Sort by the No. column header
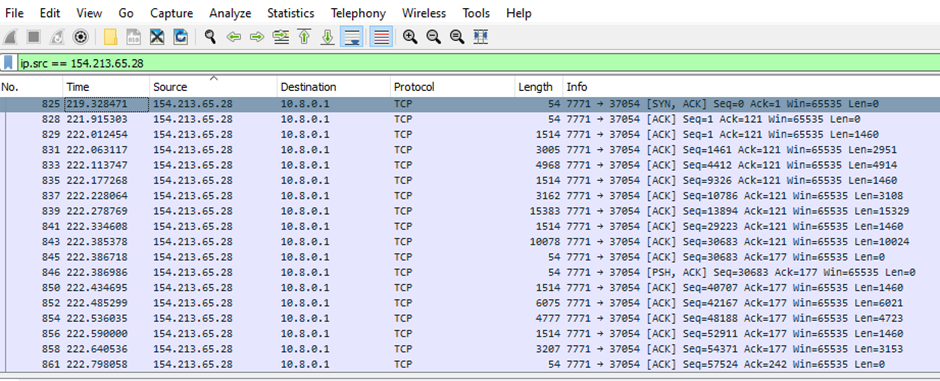The height and width of the screenshot is (381, 940). [x=31, y=87]
